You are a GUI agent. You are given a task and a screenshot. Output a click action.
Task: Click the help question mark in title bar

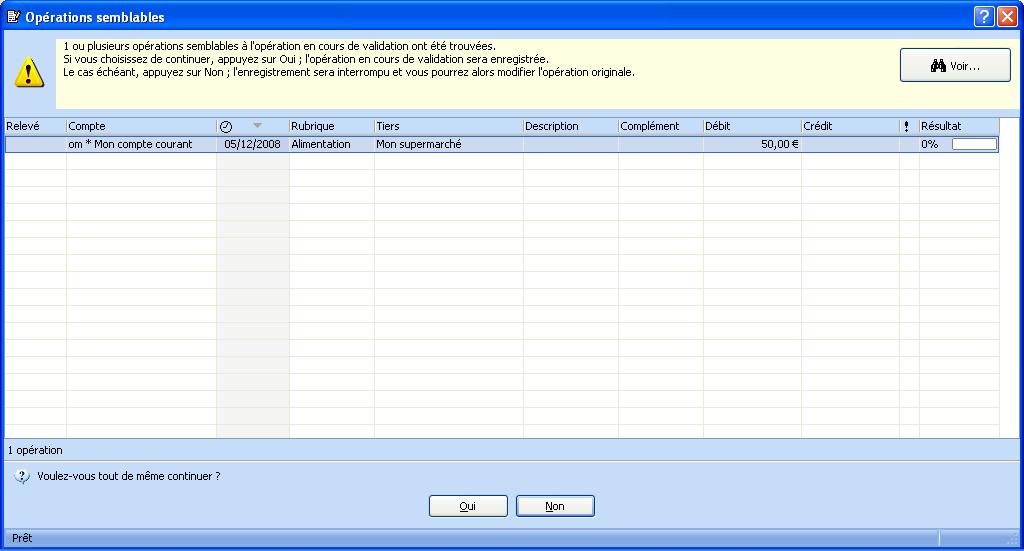coord(983,16)
